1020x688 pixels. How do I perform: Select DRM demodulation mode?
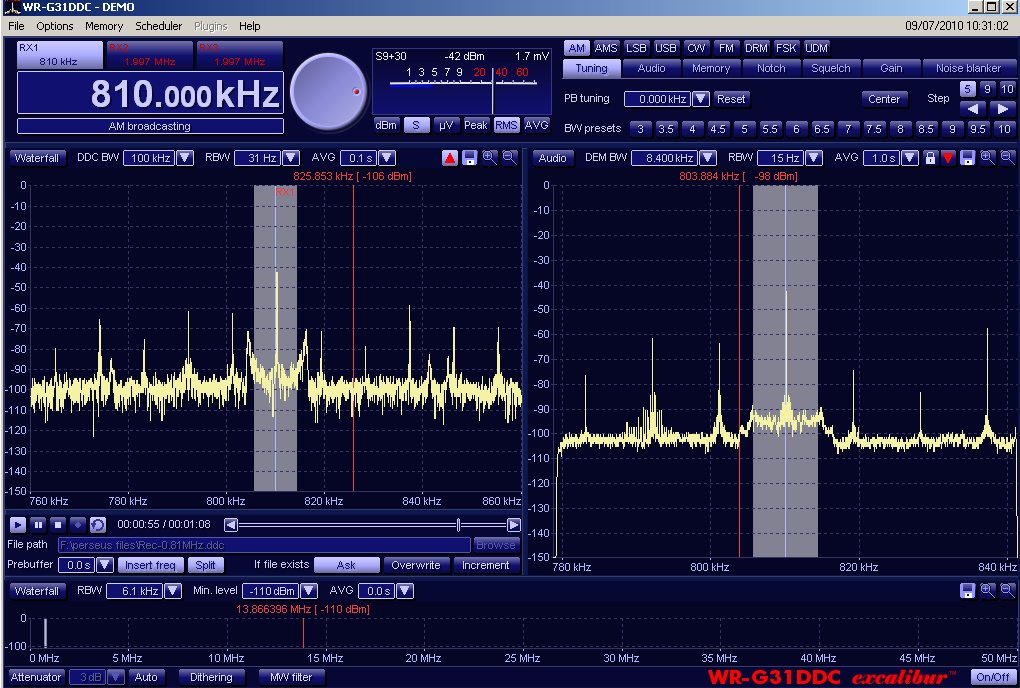coord(756,48)
